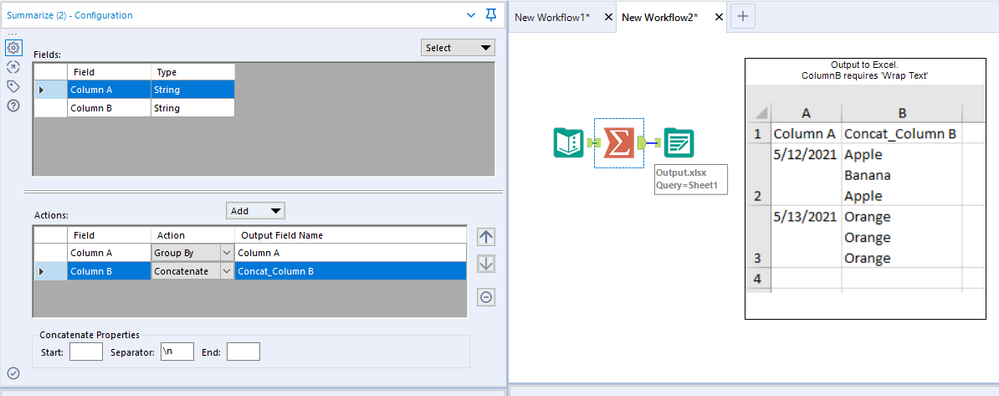Open the Help question mark icon

click(13, 105)
